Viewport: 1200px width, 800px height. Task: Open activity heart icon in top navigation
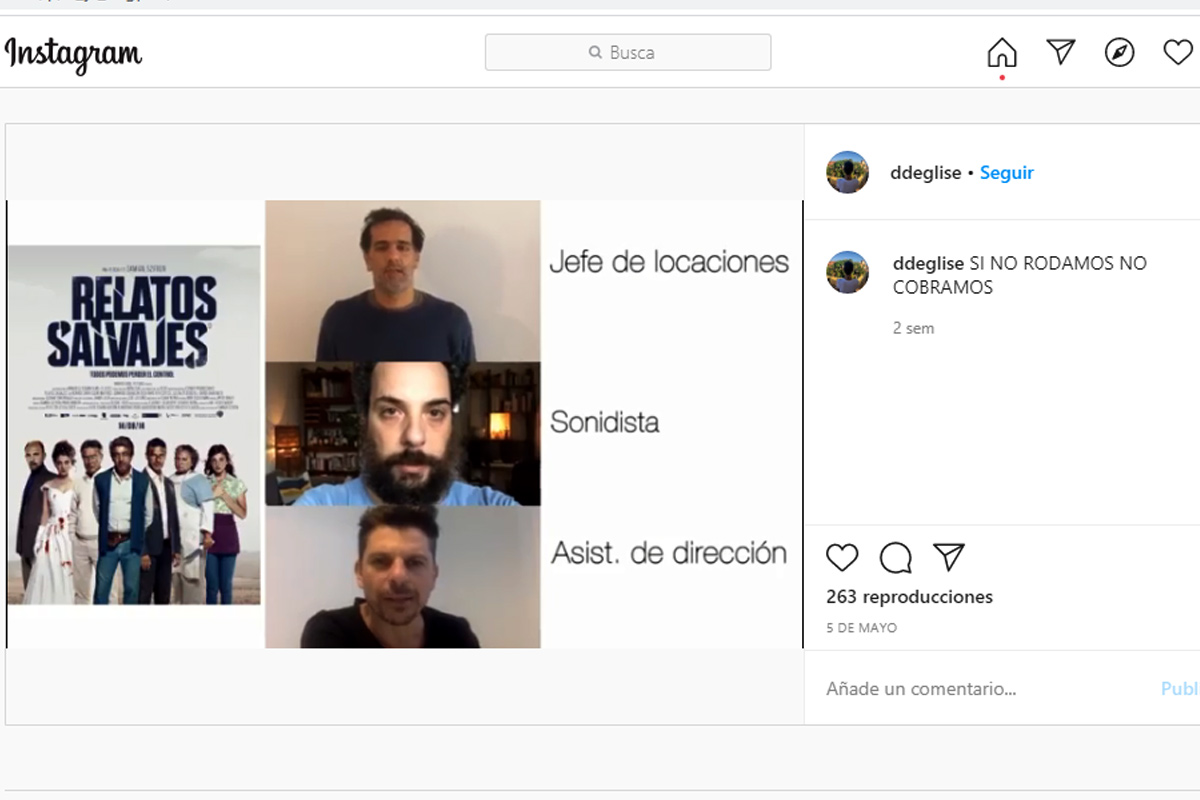point(1177,52)
